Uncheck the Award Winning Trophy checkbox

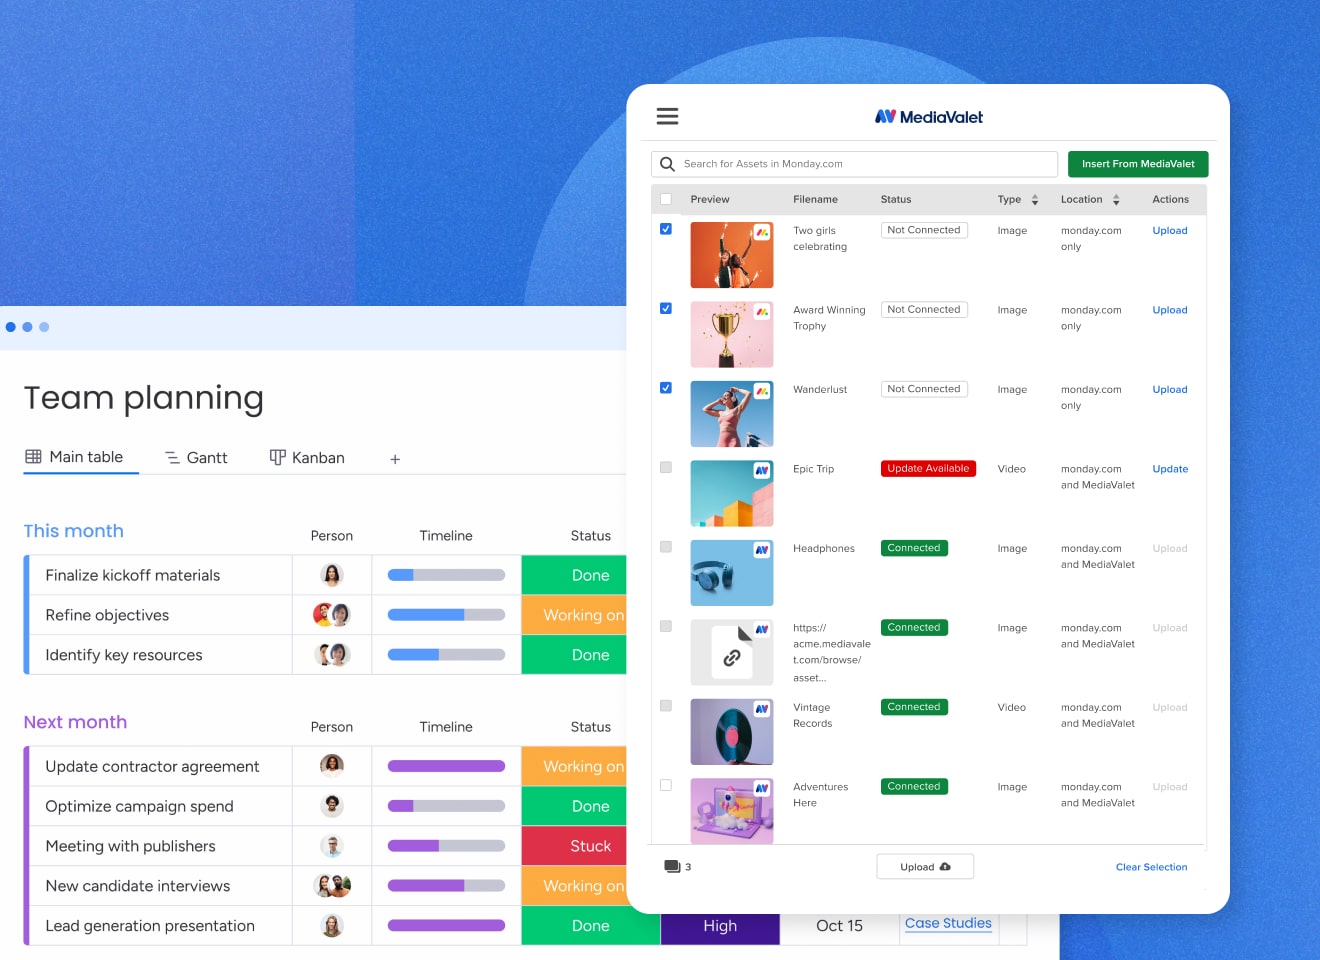(666, 308)
